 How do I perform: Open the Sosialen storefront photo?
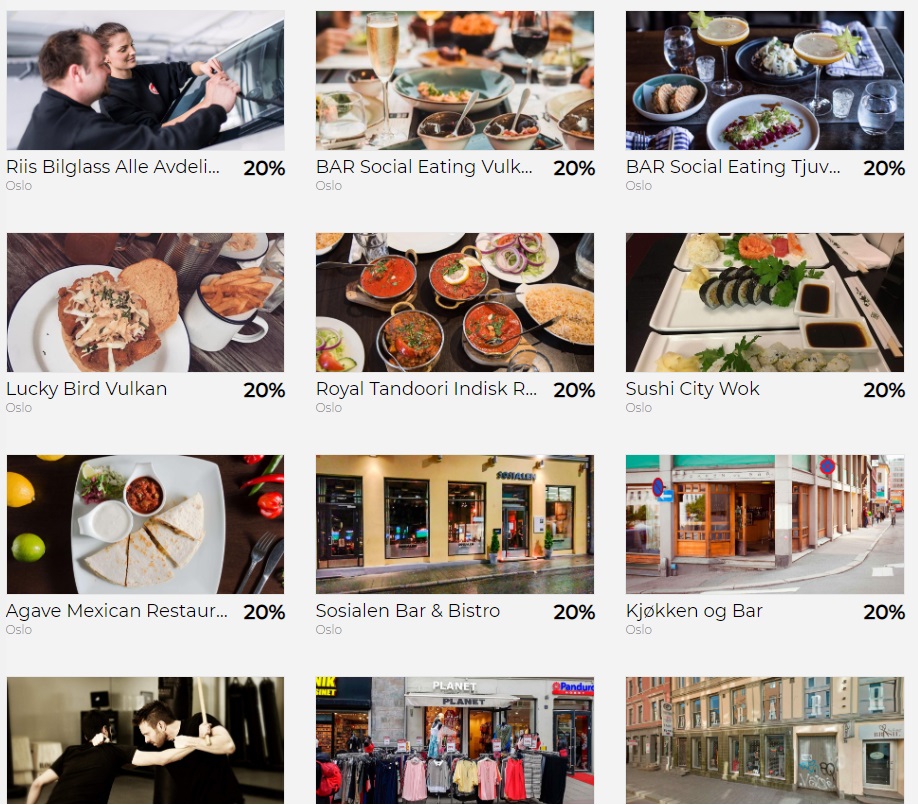(x=455, y=525)
